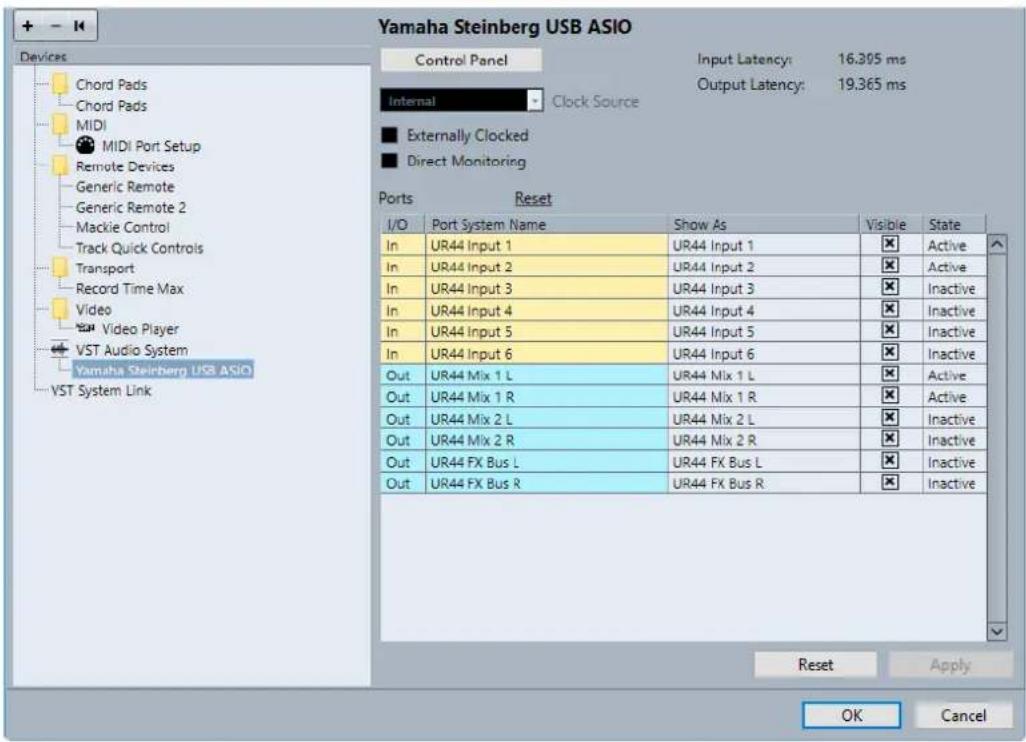Edit Show As name UR44 Input 1
Viewport: 1026px width, 742px height.
point(764,245)
